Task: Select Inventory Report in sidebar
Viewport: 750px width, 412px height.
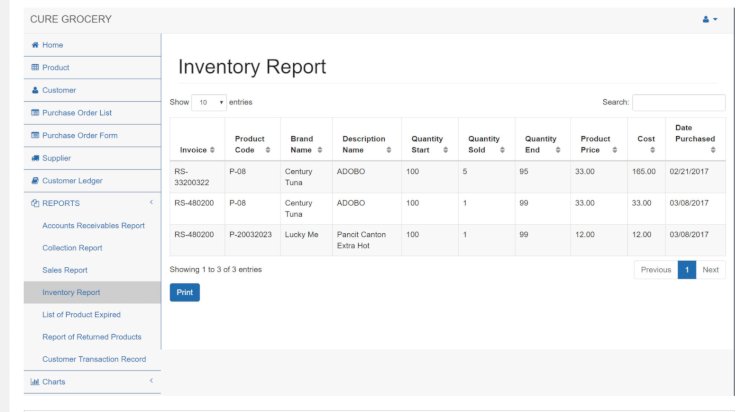Action: point(92,292)
